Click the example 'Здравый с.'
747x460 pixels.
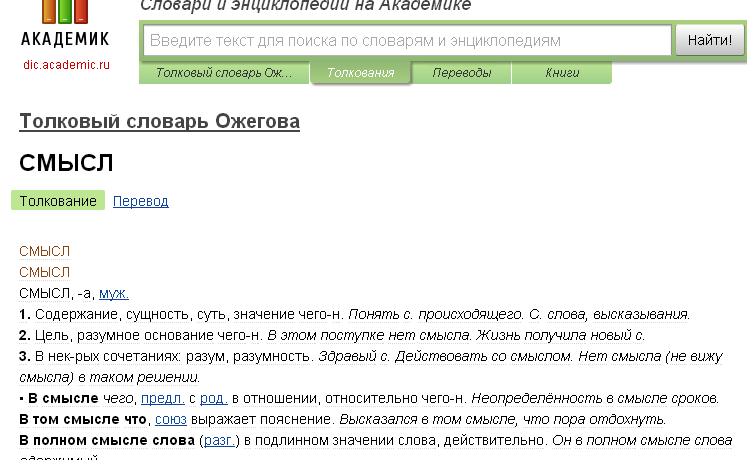point(354,356)
